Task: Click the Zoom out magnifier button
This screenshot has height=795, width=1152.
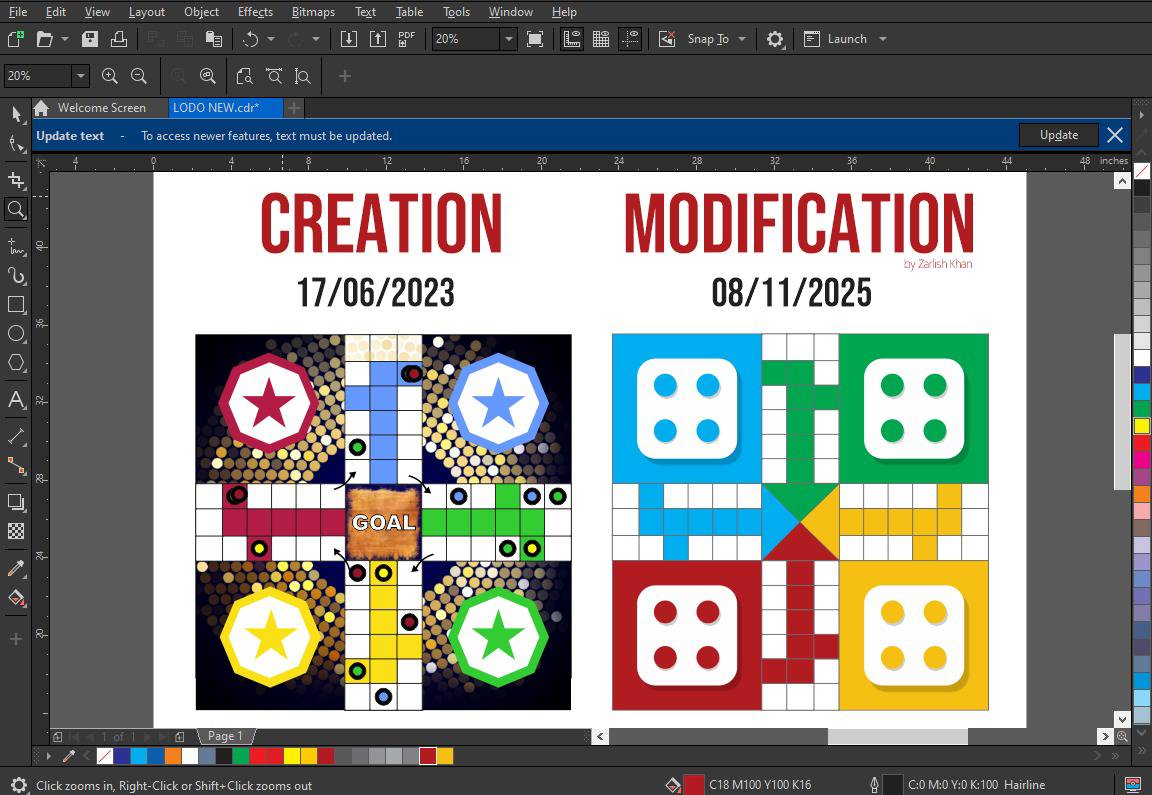Action: tap(139, 76)
